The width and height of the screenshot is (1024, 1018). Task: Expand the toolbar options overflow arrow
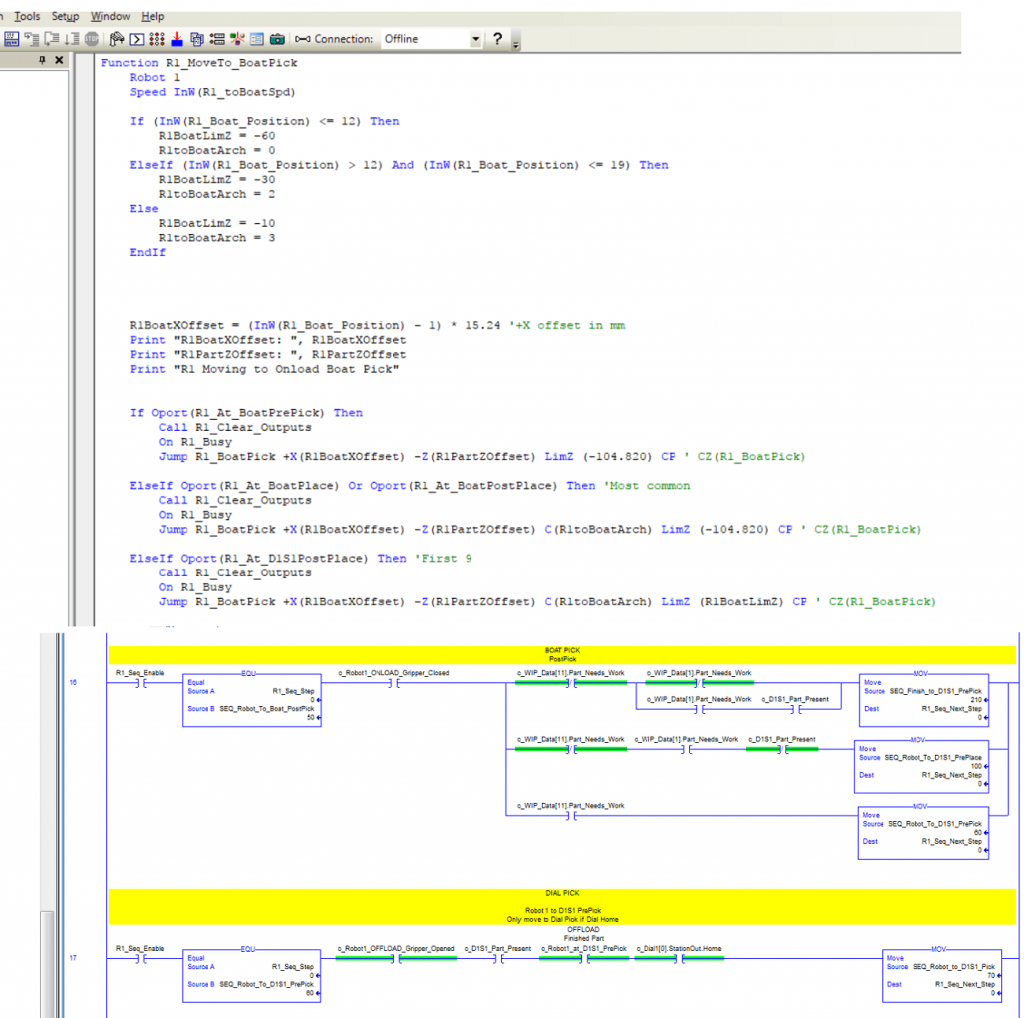coord(515,43)
